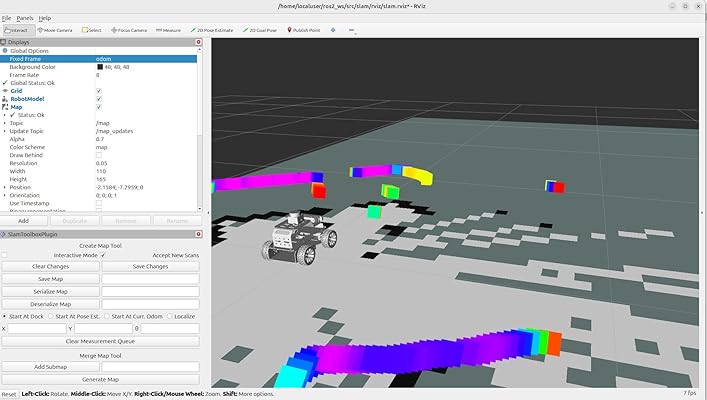Expand the Update Topic property
This screenshot has height=400, width=707.
point(5,131)
